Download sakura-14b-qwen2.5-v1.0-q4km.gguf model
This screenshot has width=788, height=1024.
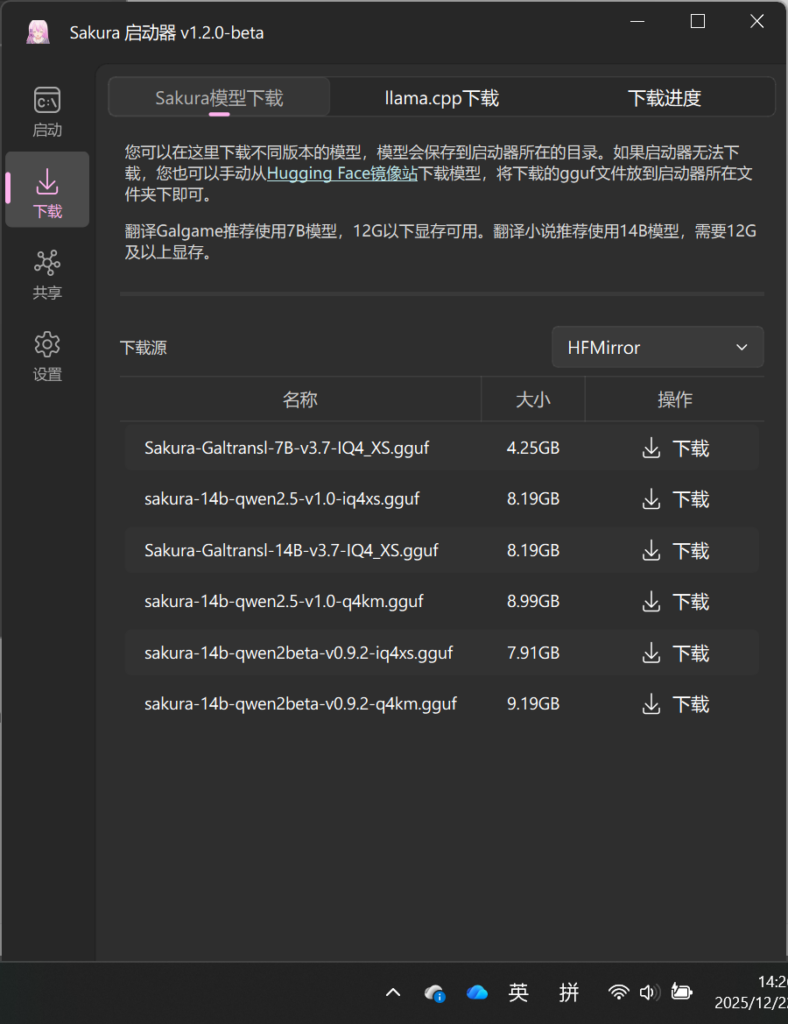675,602
